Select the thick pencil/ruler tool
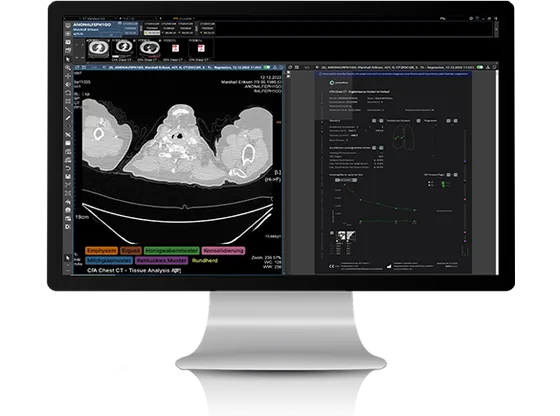Image resolution: width=560 pixels, height=416 pixels. click(x=68, y=118)
